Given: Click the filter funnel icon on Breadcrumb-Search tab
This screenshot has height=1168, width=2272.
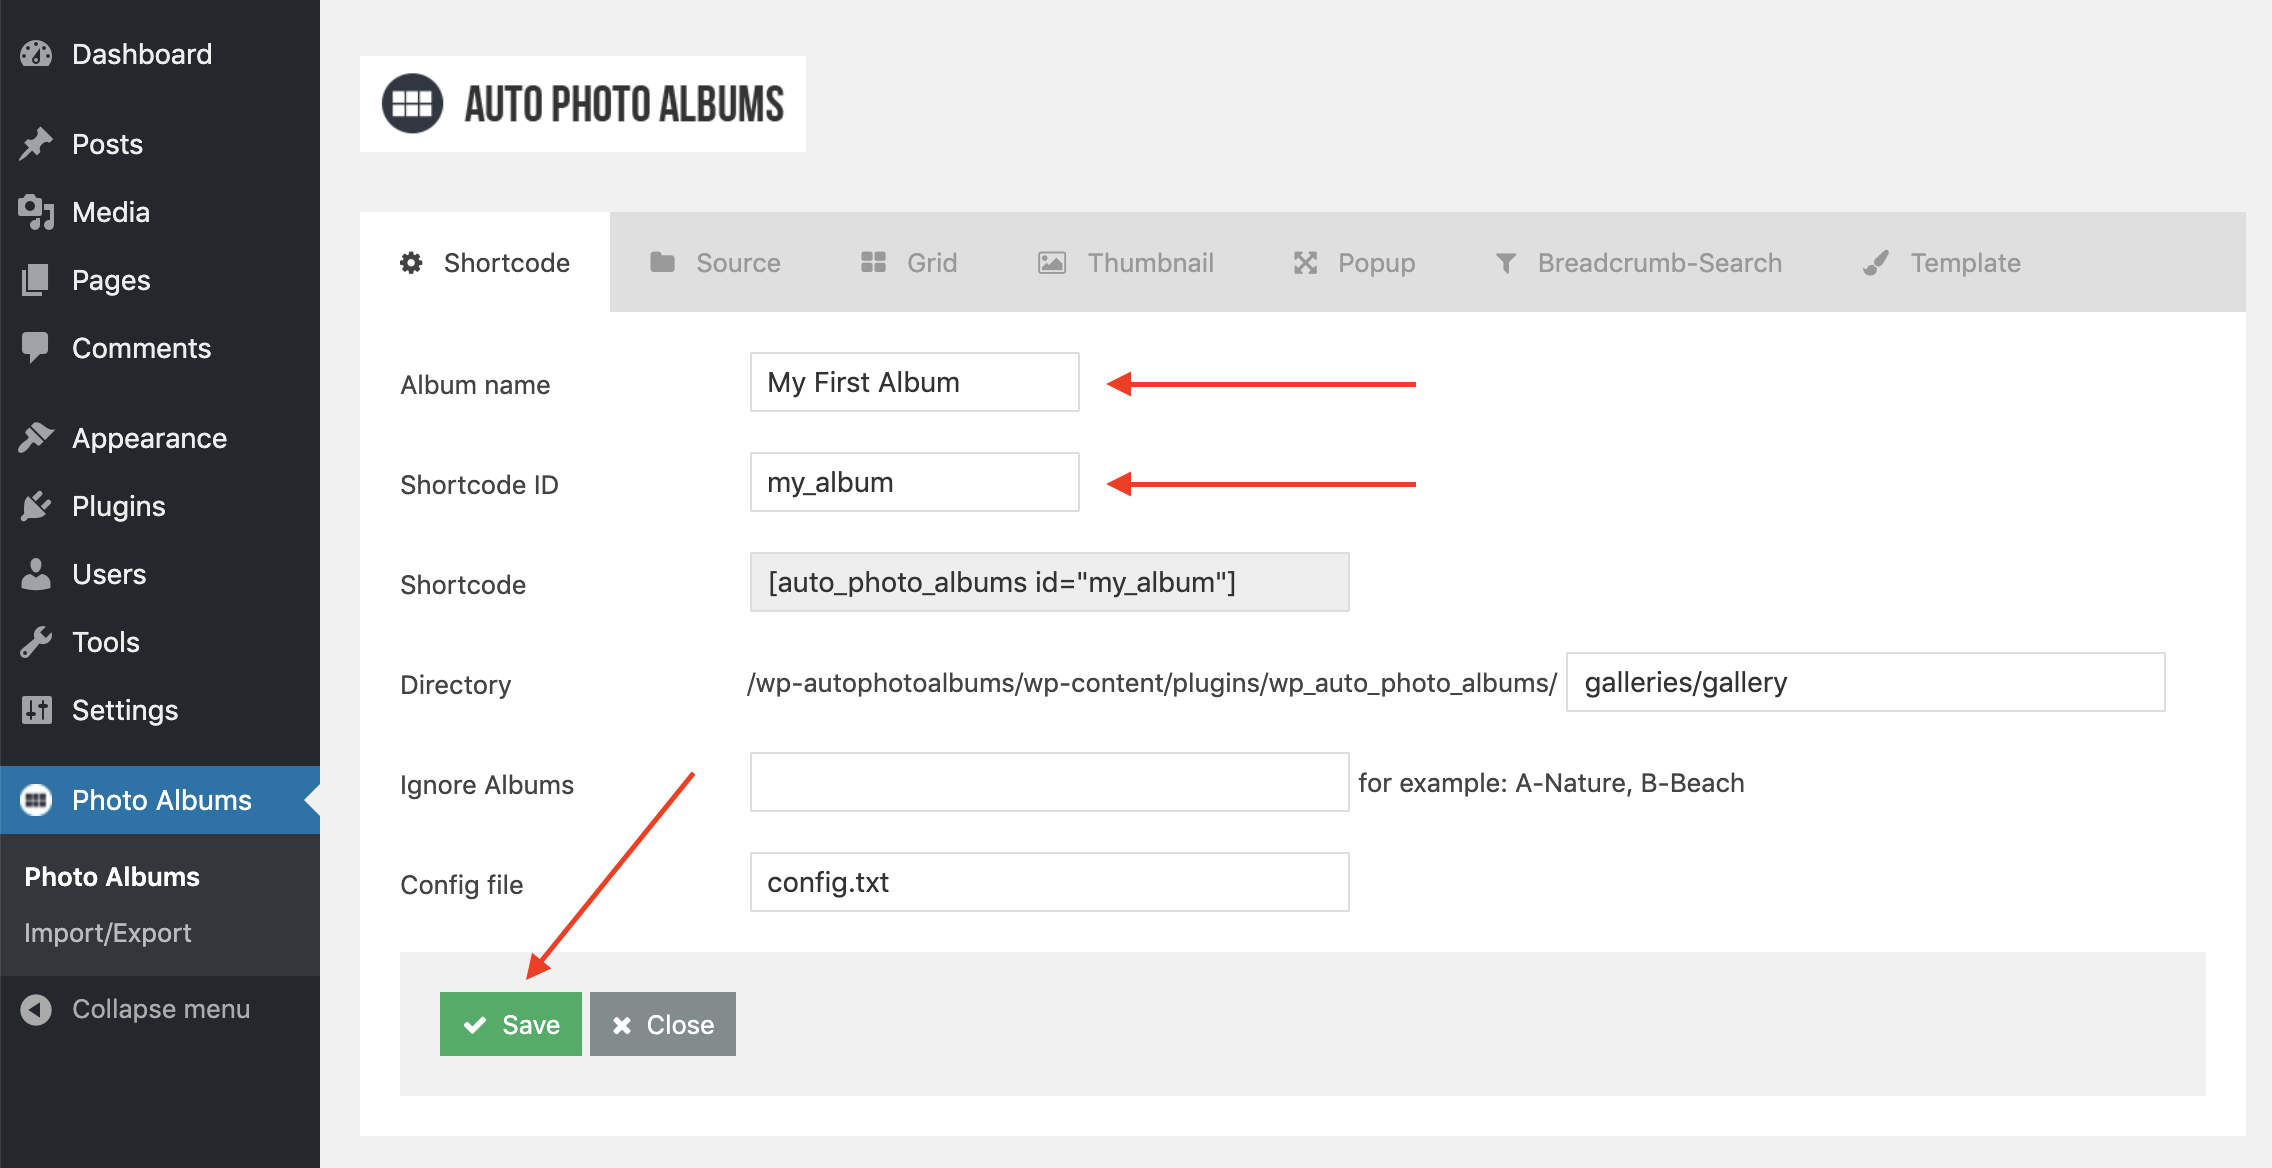Looking at the screenshot, I should (1506, 263).
